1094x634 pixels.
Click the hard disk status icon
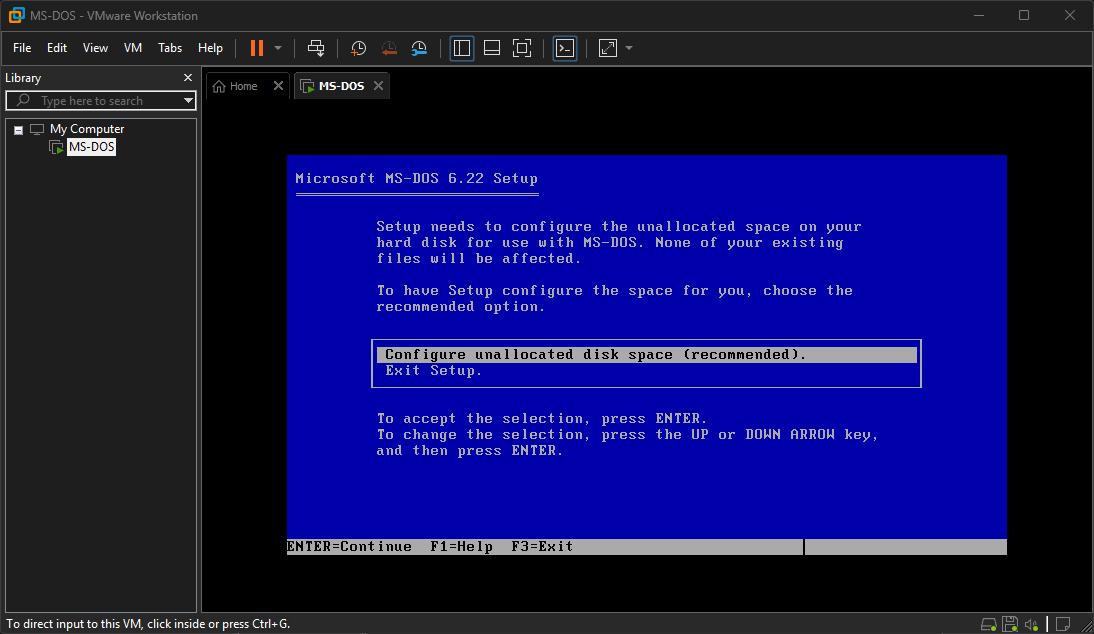pyautogui.click(x=988, y=623)
